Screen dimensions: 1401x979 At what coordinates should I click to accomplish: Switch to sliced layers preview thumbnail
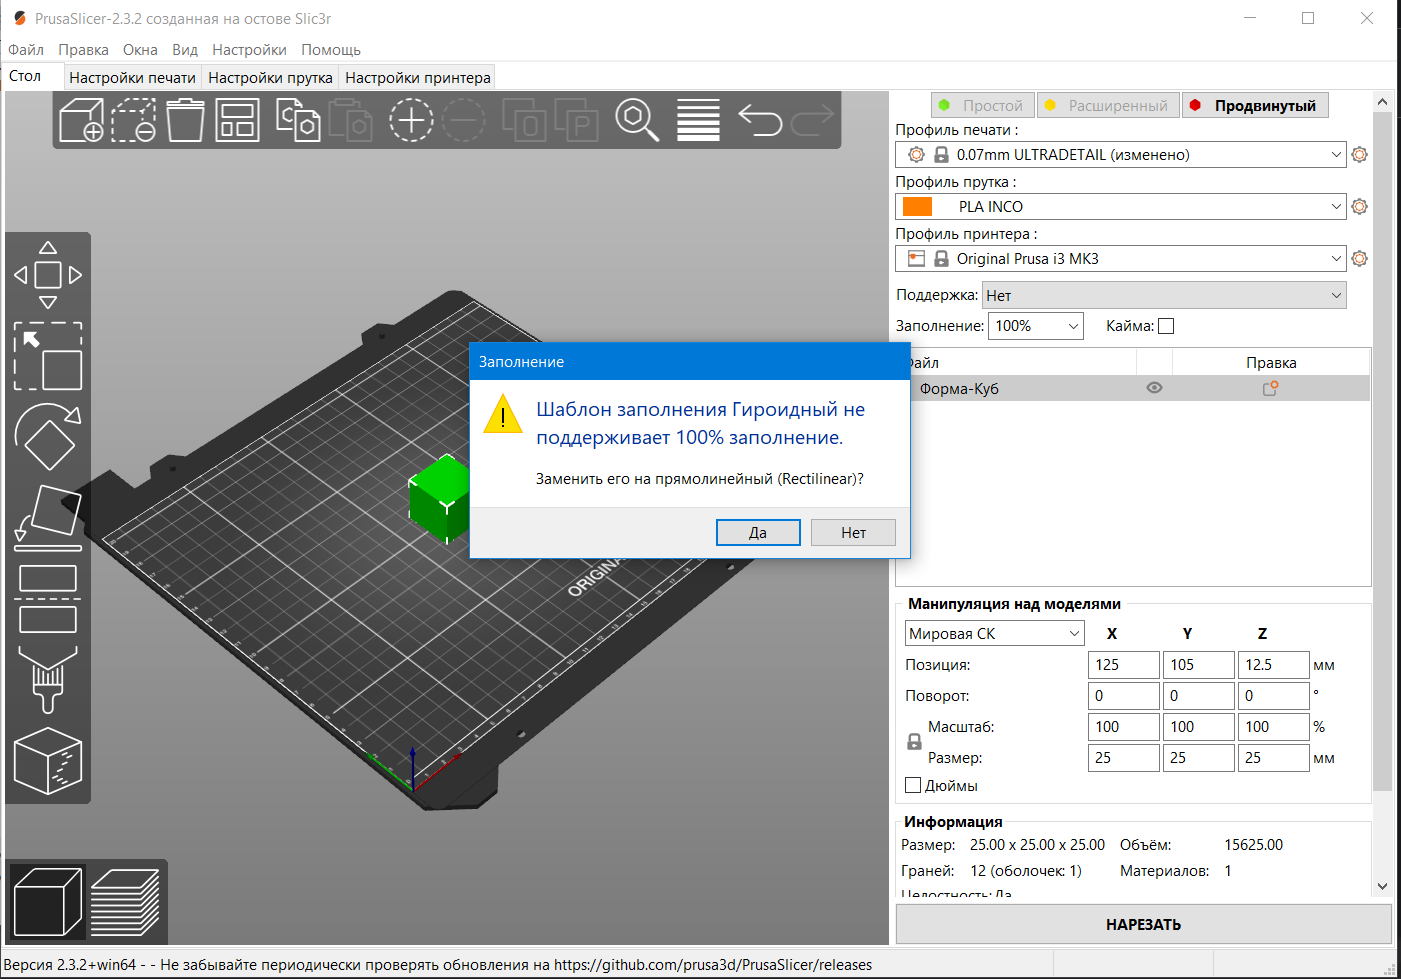click(126, 901)
